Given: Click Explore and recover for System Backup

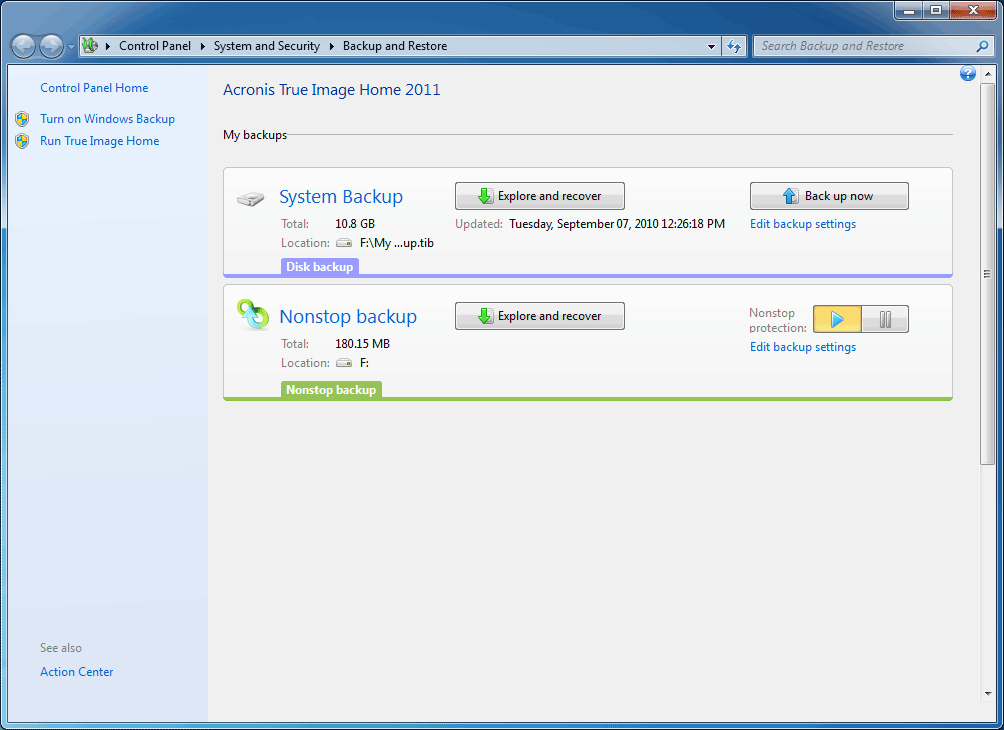Looking at the screenshot, I should click(540, 196).
